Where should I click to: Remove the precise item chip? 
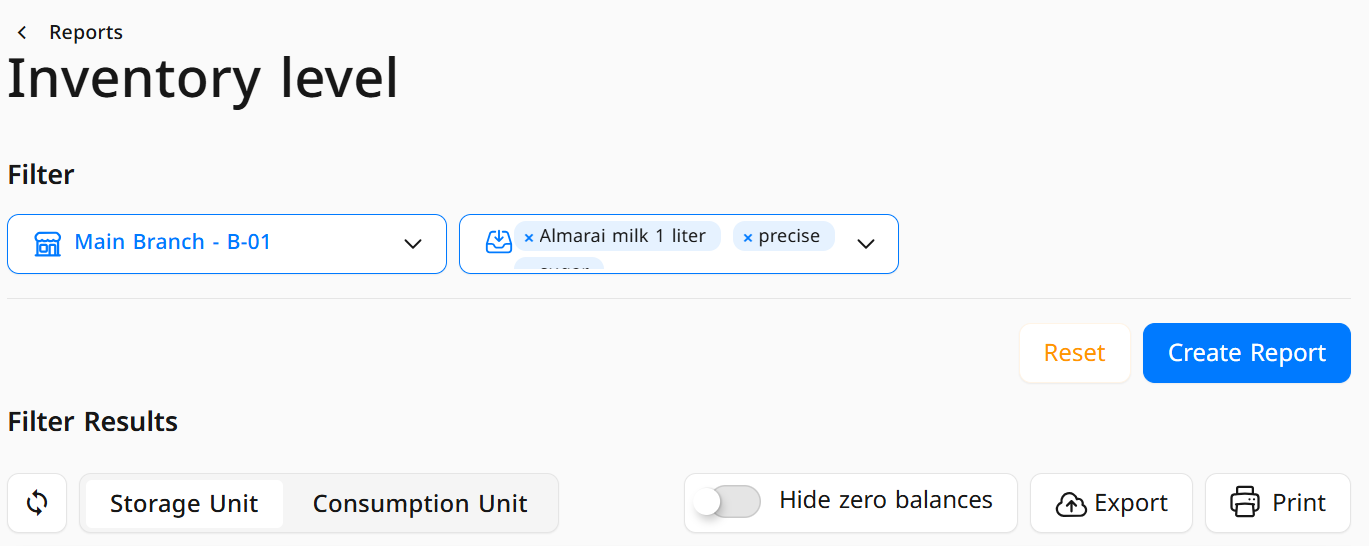(x=748, y=237)
